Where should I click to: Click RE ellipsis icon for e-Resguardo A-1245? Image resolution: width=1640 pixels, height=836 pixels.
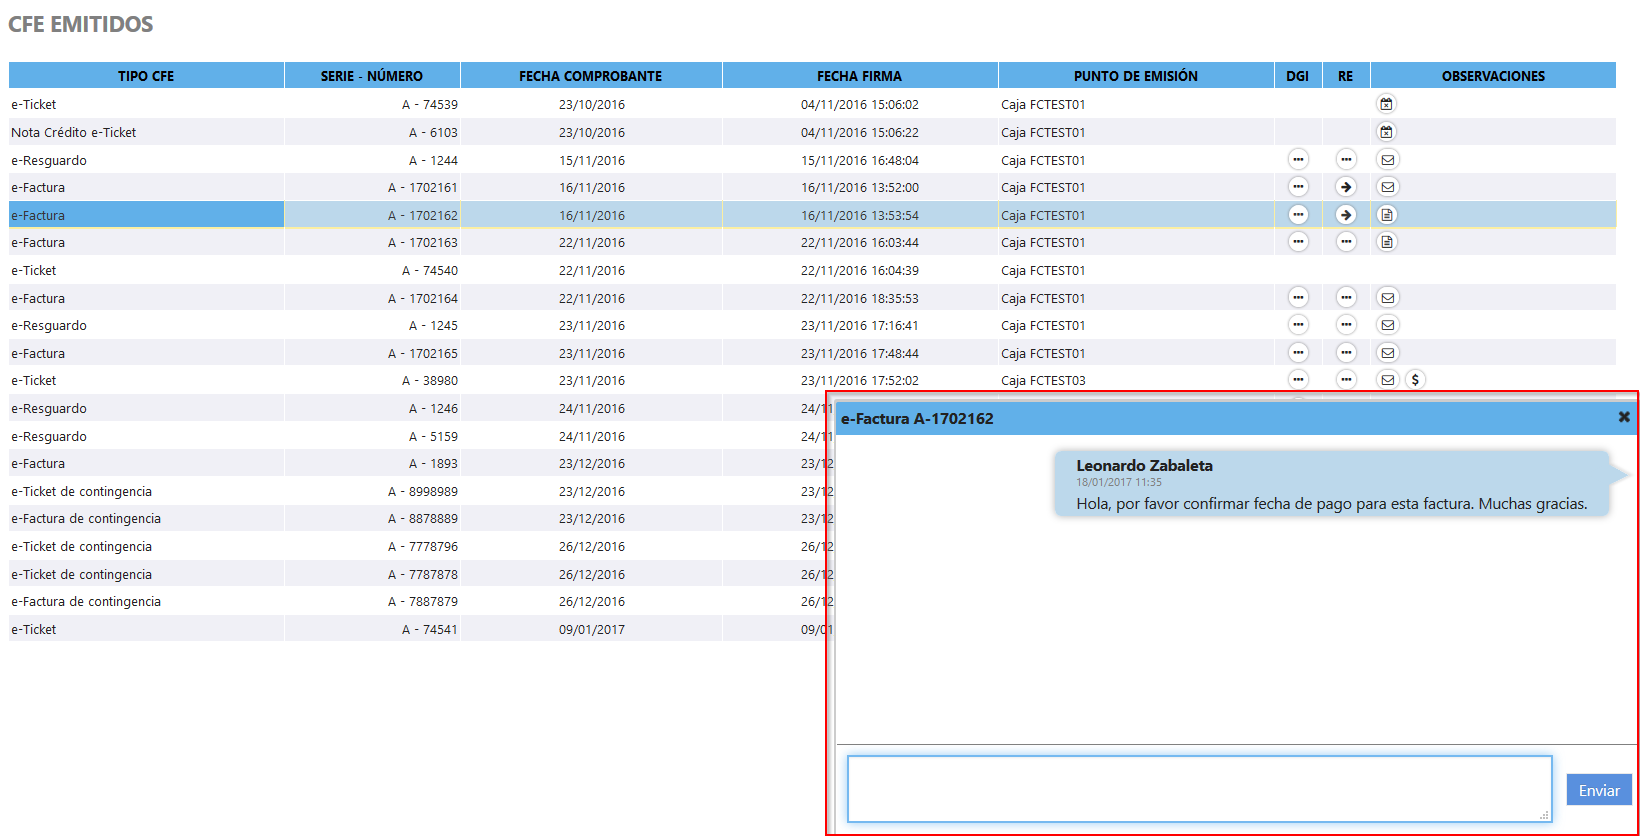[x=1346, y=325]
